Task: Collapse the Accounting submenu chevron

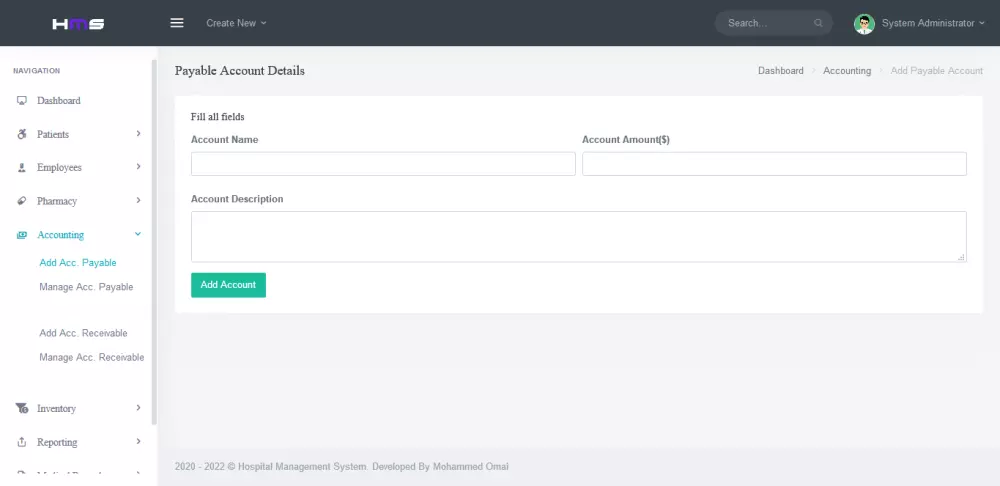Action: (x=138, y=234)
